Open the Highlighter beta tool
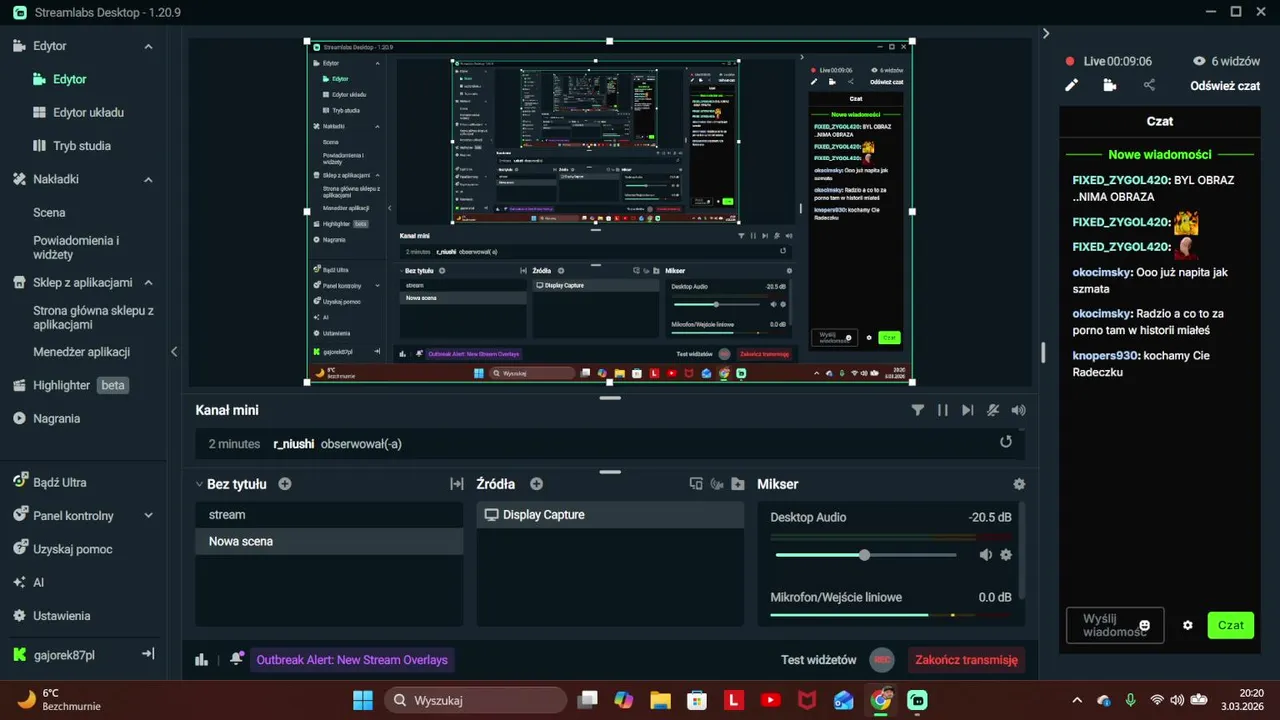The width and height of the screenshot is (1280, 720). pos(70,385)
